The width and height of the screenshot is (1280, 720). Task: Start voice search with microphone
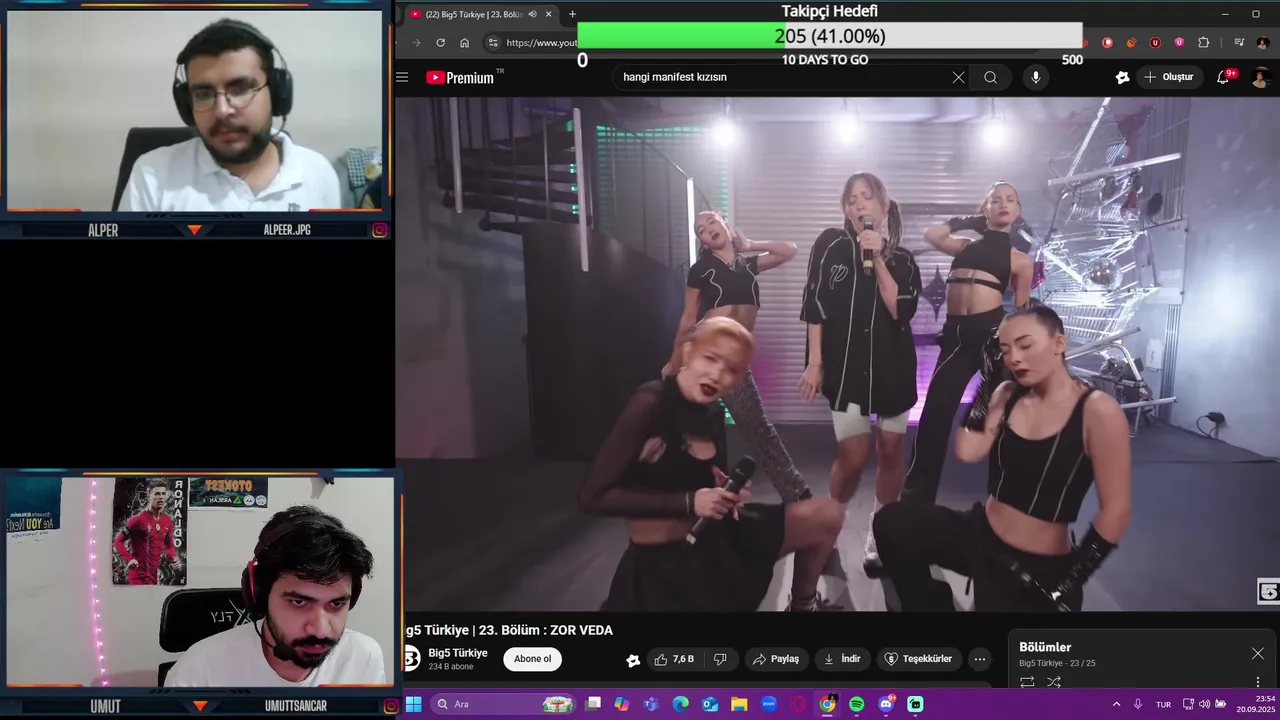(x=1035, y=77)
